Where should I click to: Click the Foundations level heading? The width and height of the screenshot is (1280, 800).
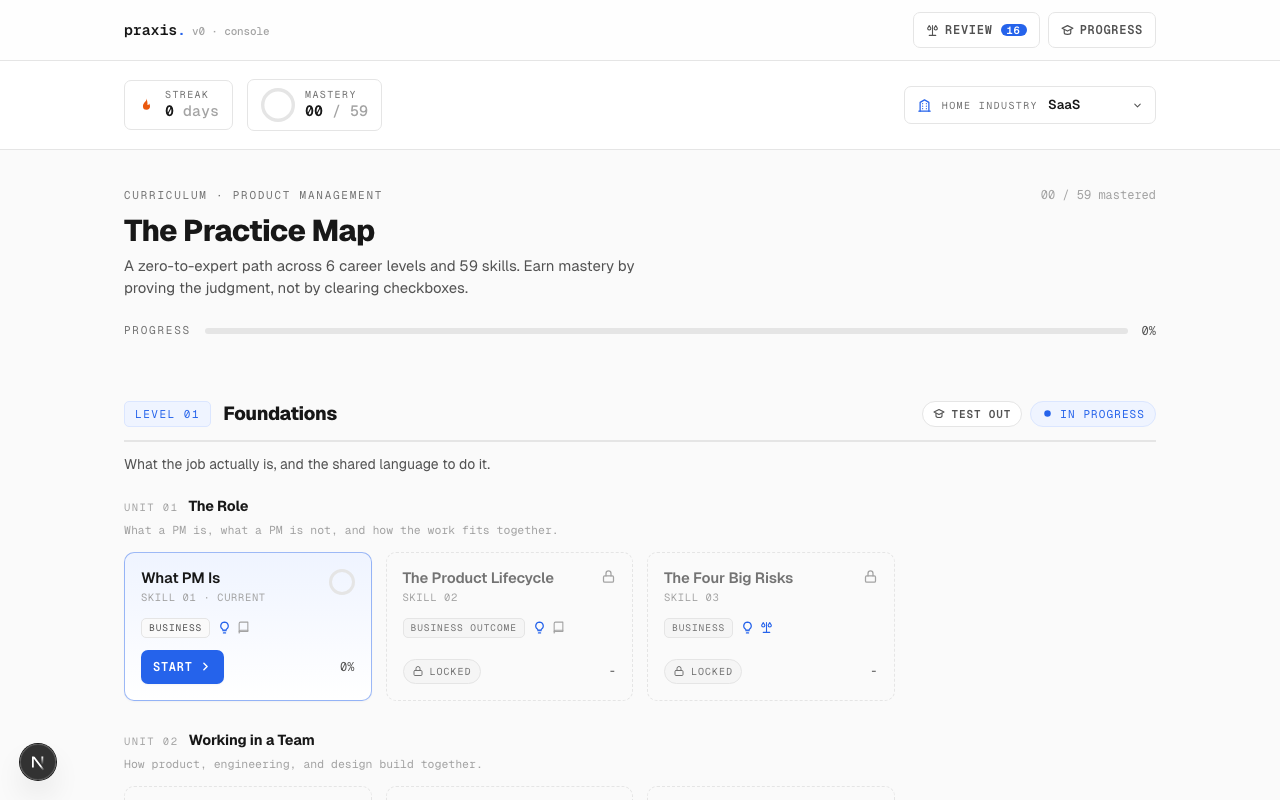280,414
